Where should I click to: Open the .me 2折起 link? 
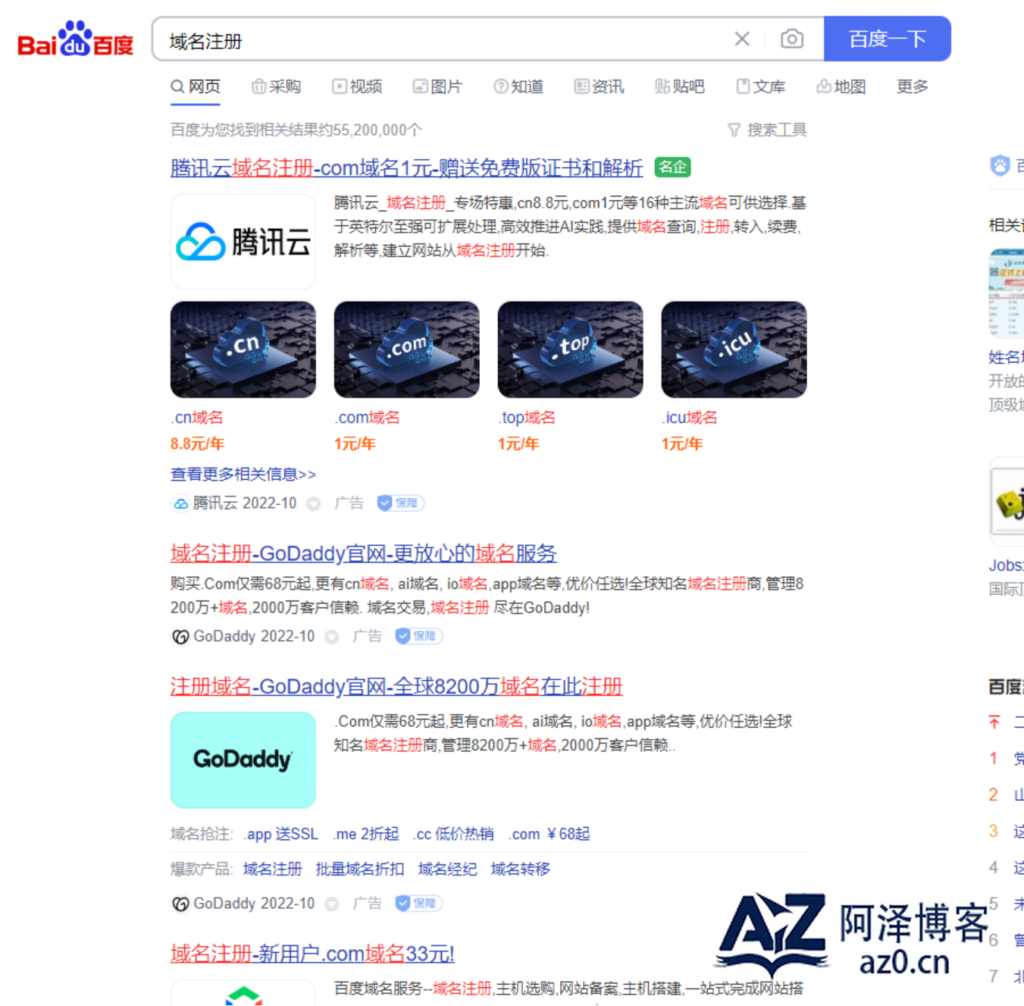click(x=366, y=834)
